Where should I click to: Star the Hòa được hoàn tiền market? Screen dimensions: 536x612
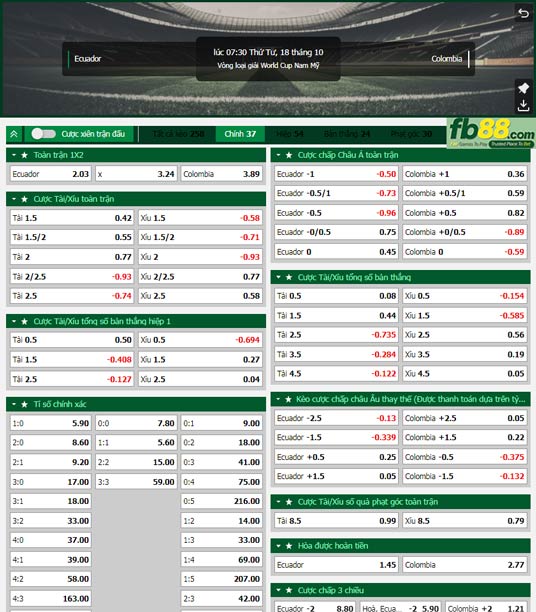[x=289, y=546]
